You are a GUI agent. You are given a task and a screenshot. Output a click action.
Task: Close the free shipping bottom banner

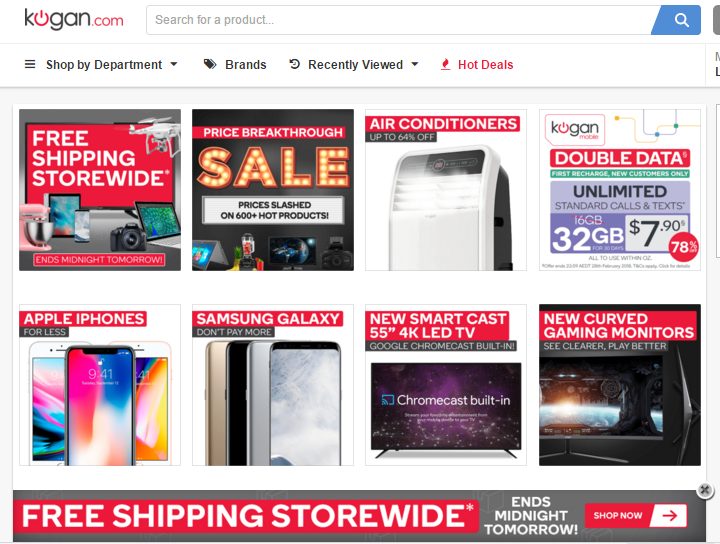705,490
